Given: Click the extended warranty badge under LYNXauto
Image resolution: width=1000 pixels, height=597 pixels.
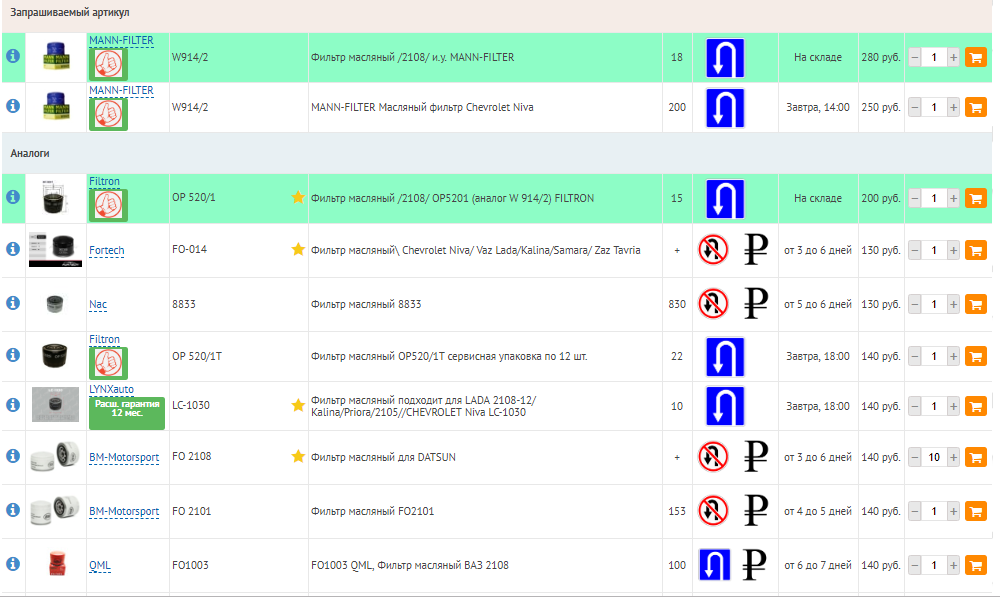Looking at the screenshot, I should click(127, 413).
